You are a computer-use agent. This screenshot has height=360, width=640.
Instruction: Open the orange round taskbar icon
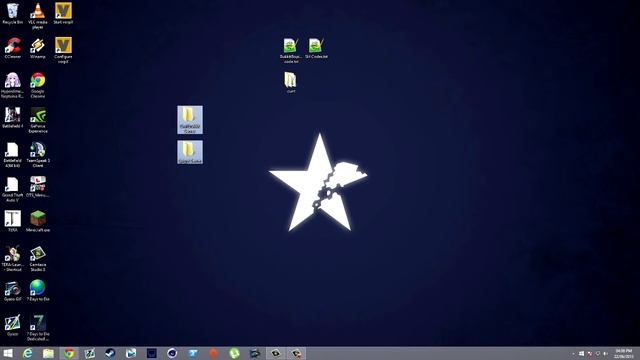213,353
